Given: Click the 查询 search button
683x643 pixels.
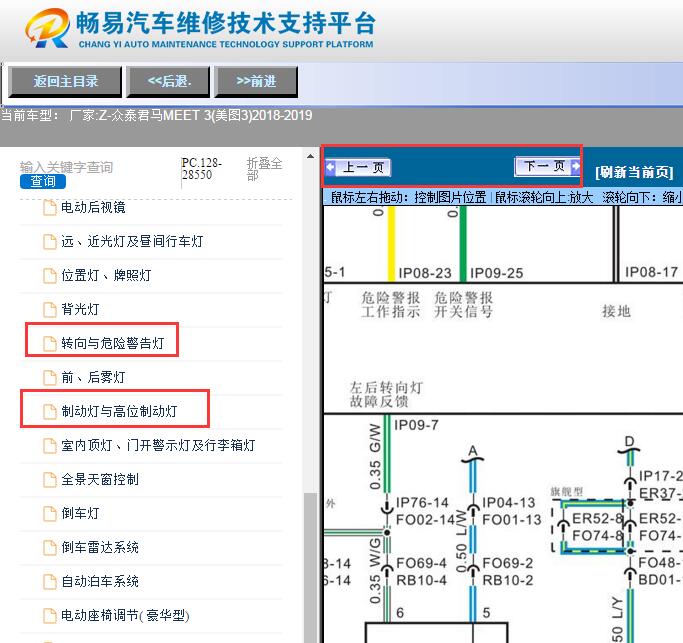Looking at the screenshot, I should point(43,181).
